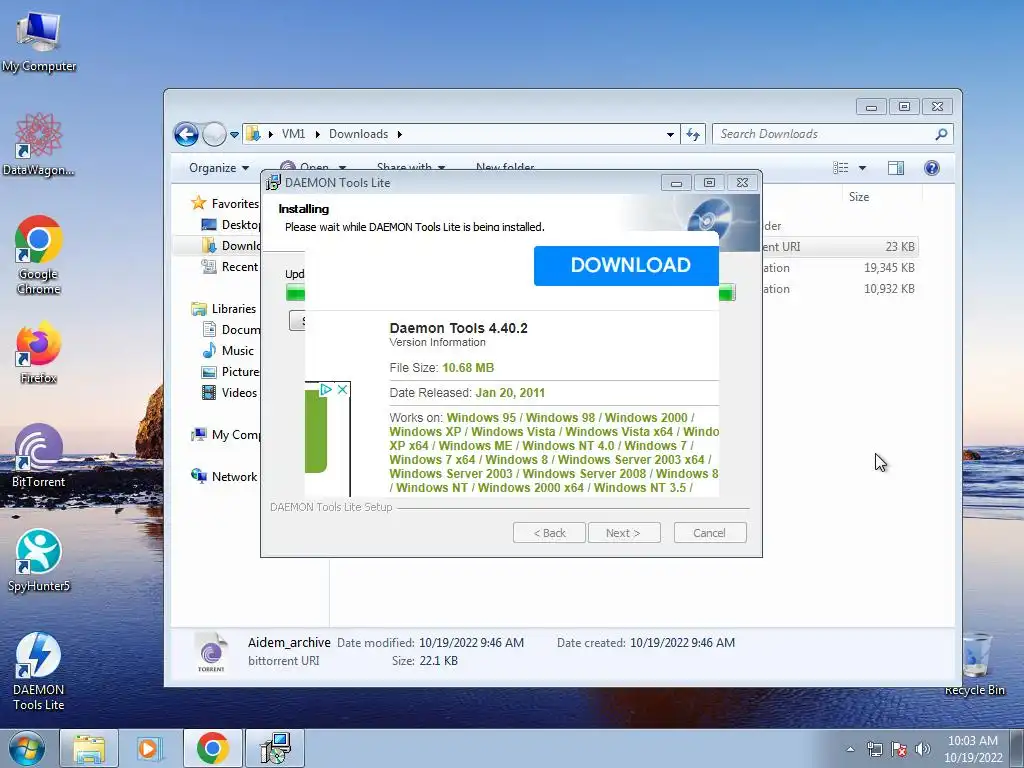Launch the Firefox desktop shortcut

pos(39,351)
